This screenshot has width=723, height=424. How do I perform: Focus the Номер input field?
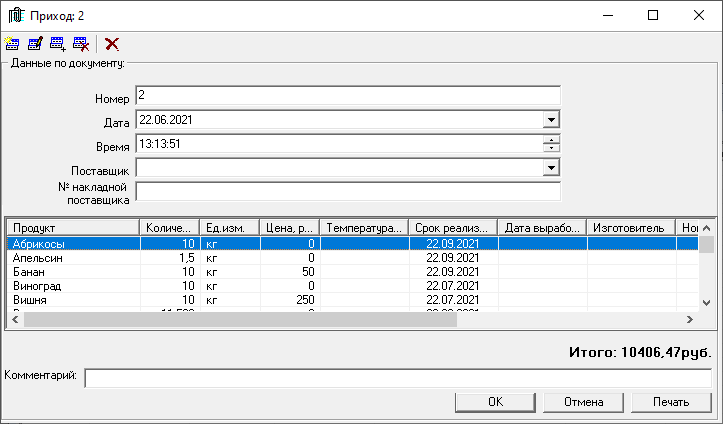click(347, 96)
